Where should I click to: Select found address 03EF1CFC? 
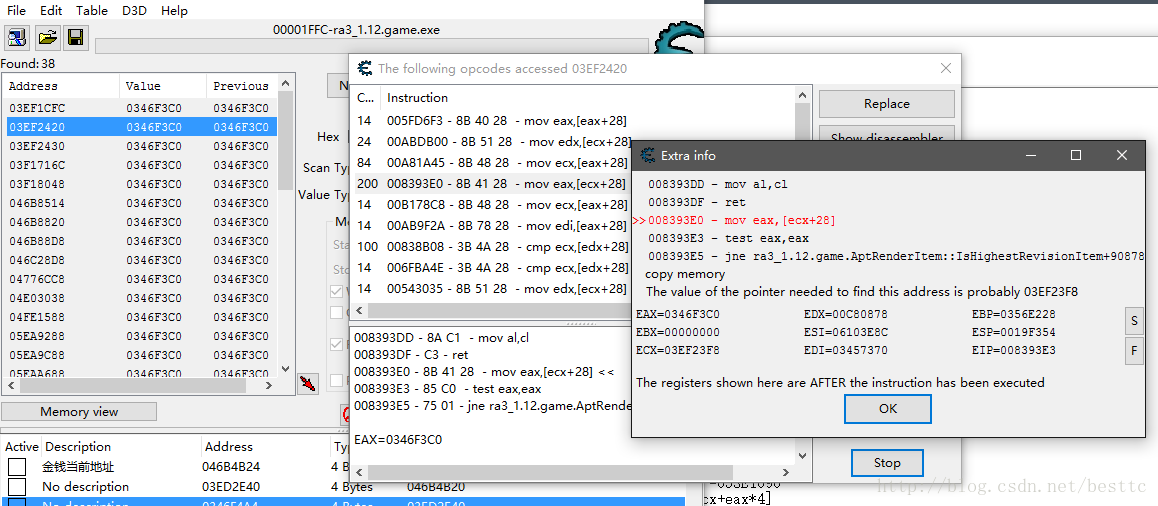140,108
